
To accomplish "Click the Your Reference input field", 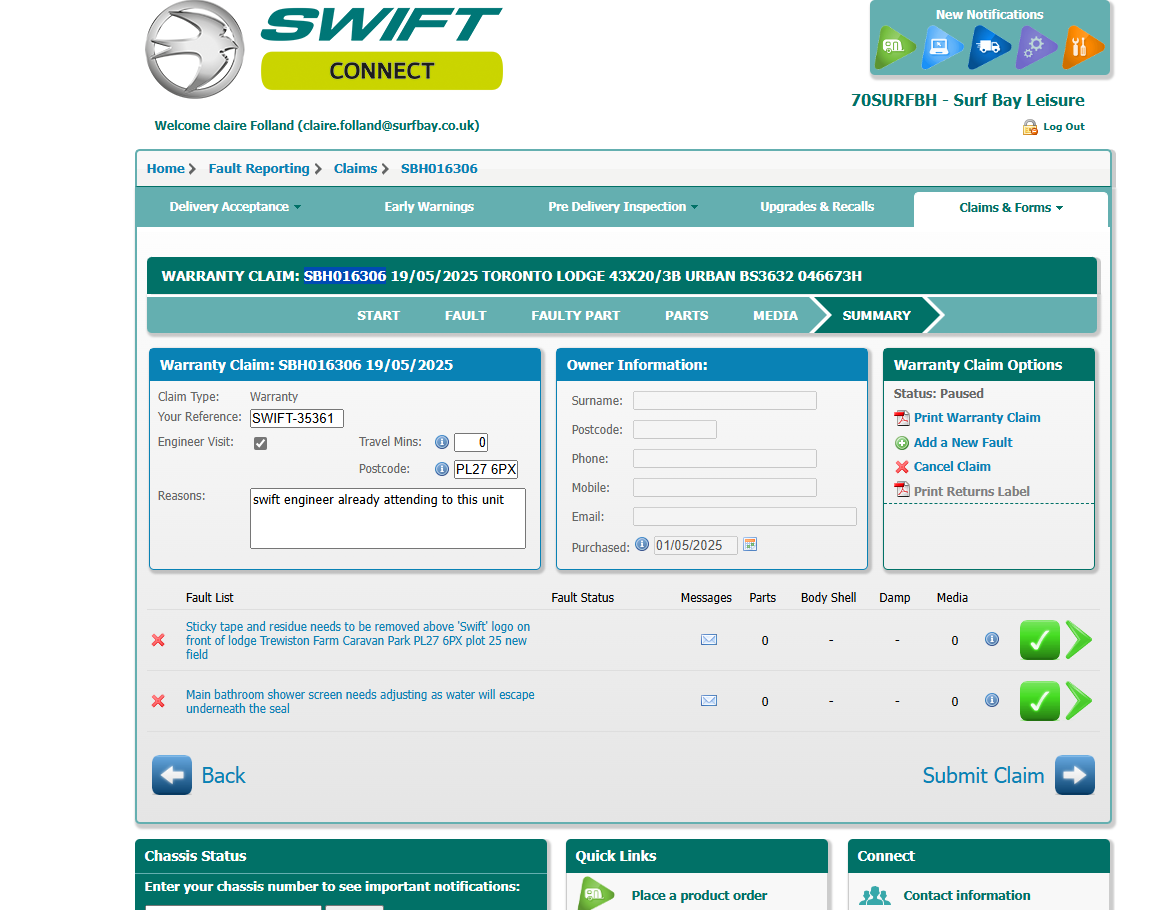I will coord(296,418).
